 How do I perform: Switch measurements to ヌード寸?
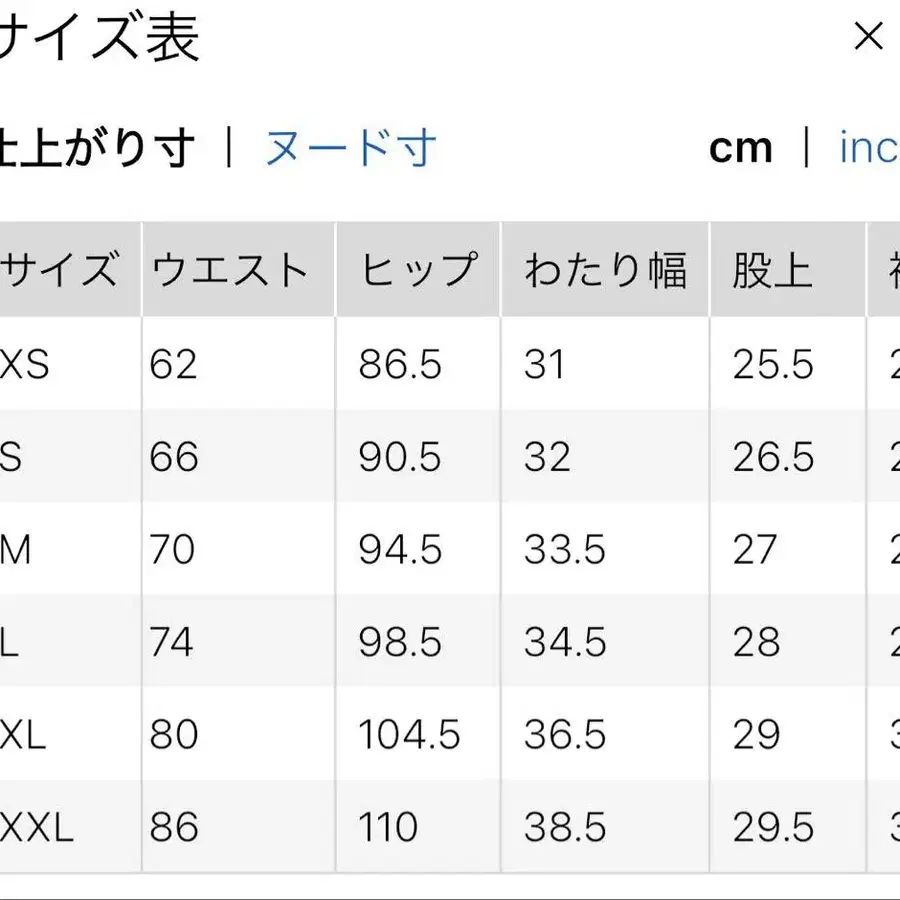click(352, 148)
